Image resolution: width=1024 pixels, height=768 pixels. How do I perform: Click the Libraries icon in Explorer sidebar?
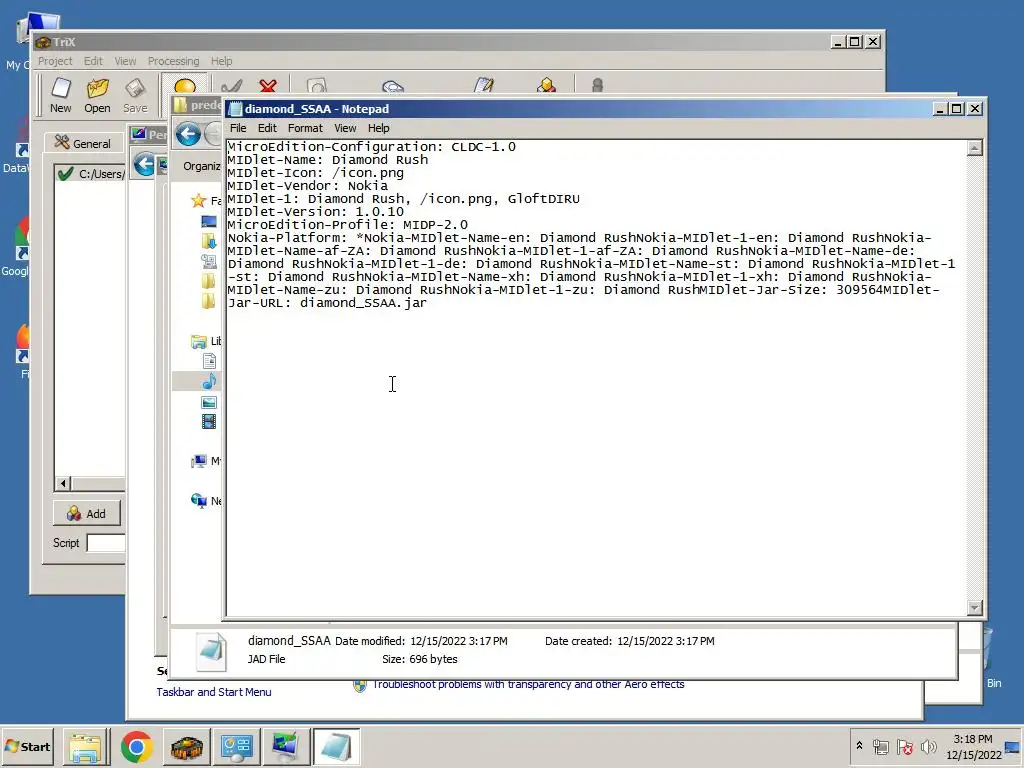199,341
